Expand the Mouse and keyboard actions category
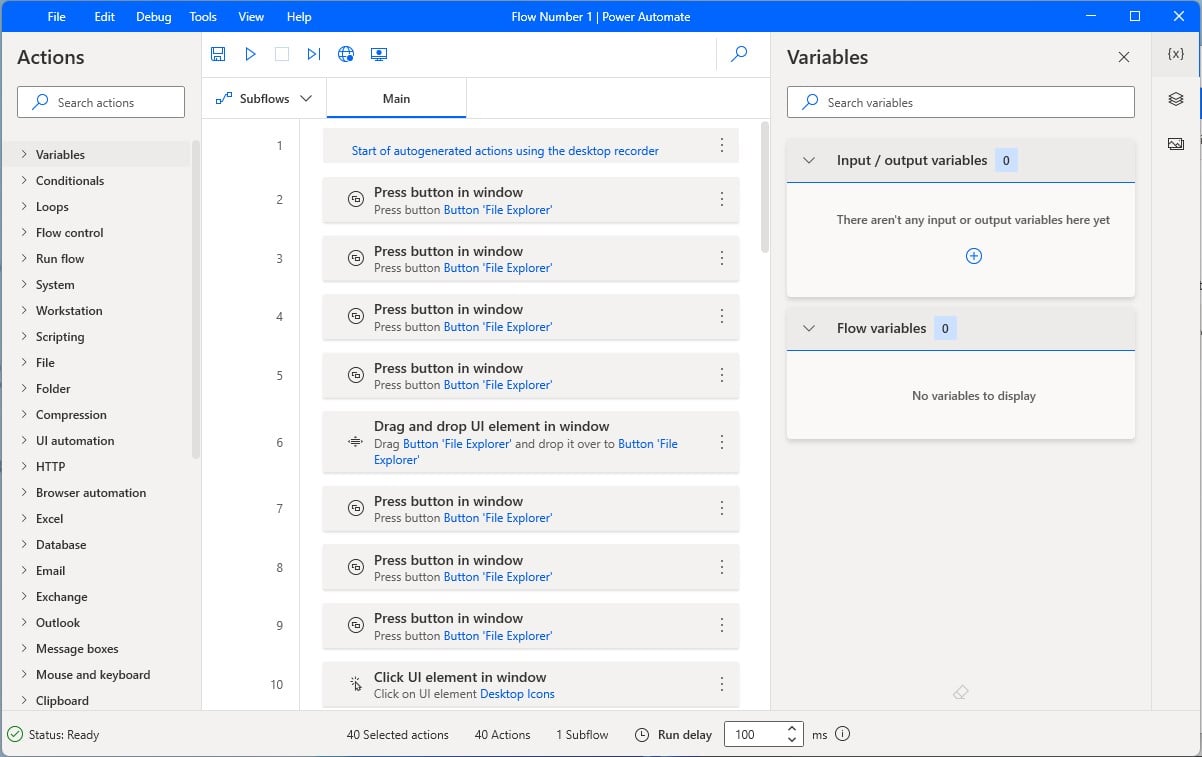 click(24, 674)
